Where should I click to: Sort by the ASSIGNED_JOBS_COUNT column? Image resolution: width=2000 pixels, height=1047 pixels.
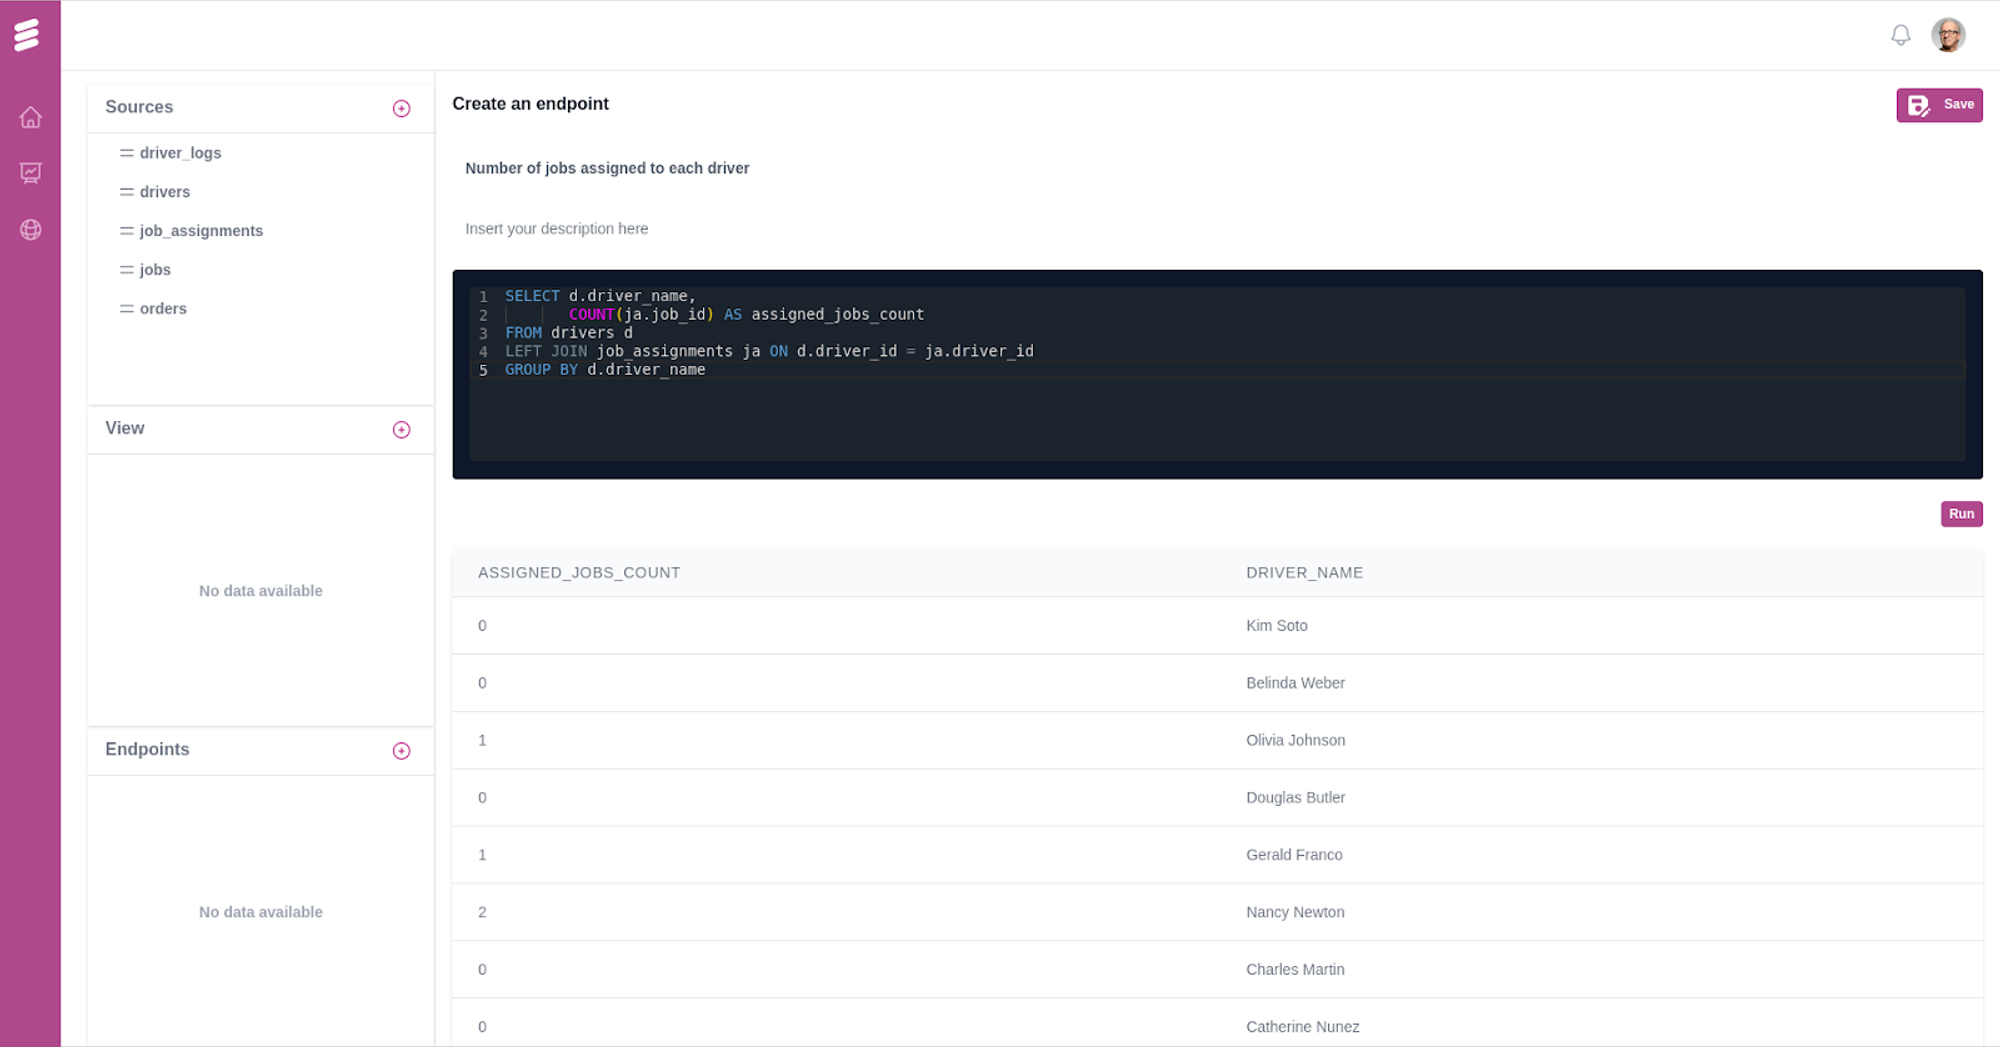coord(579,572)
